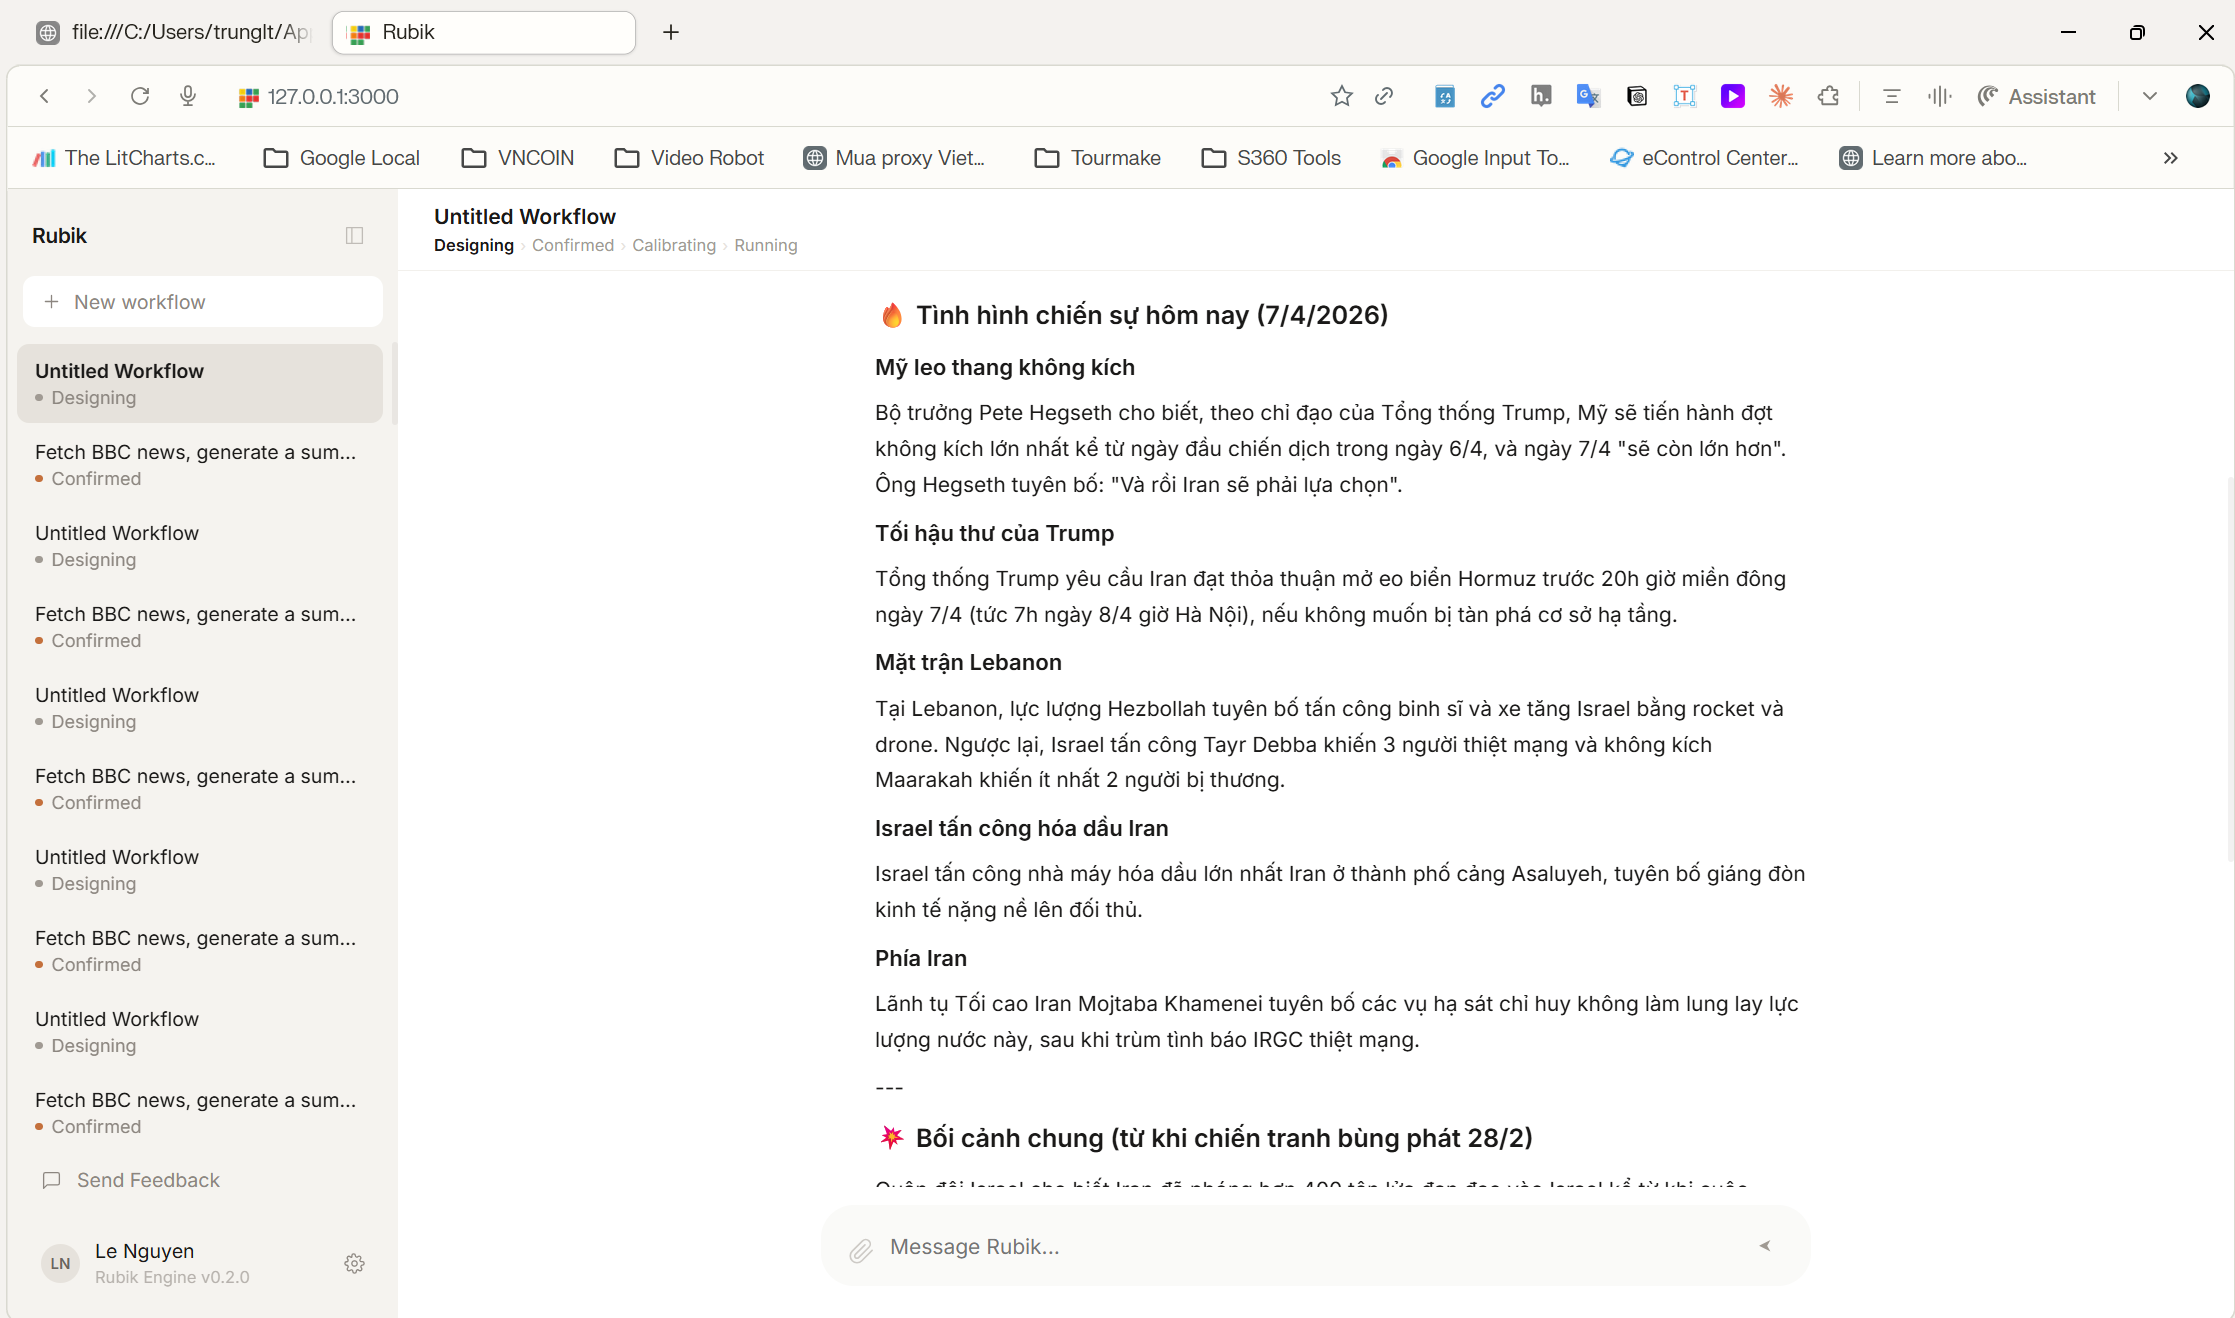Screen dimensions: 2235x1318
Task: Reload the page with the refresh icon
Action: 140,96
